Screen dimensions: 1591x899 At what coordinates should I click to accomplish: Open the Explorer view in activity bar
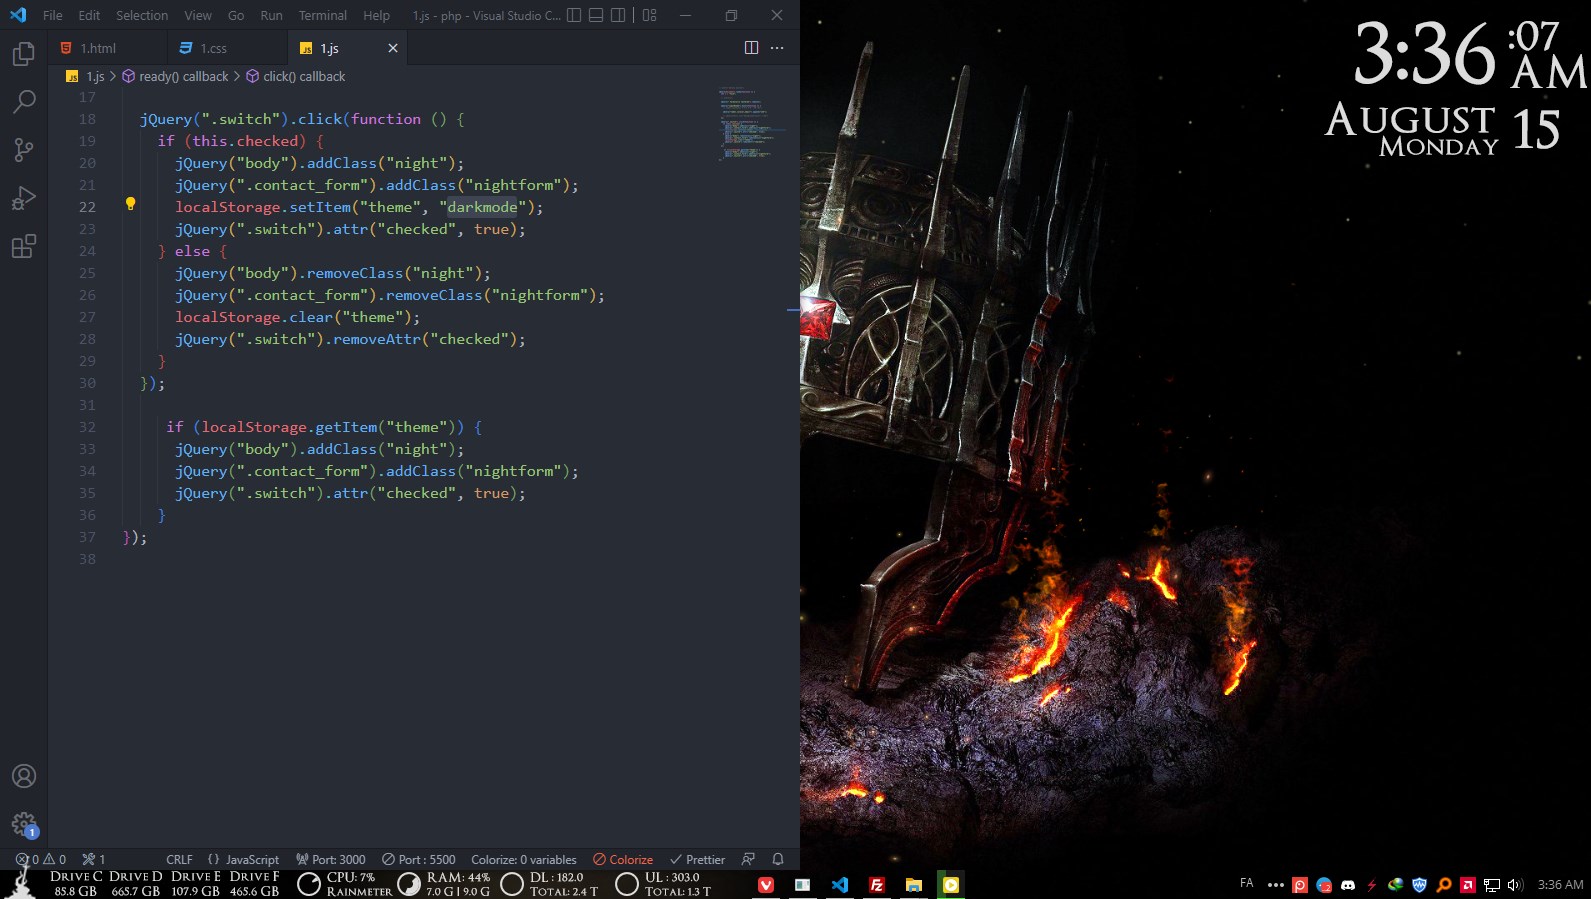(24, 54)
